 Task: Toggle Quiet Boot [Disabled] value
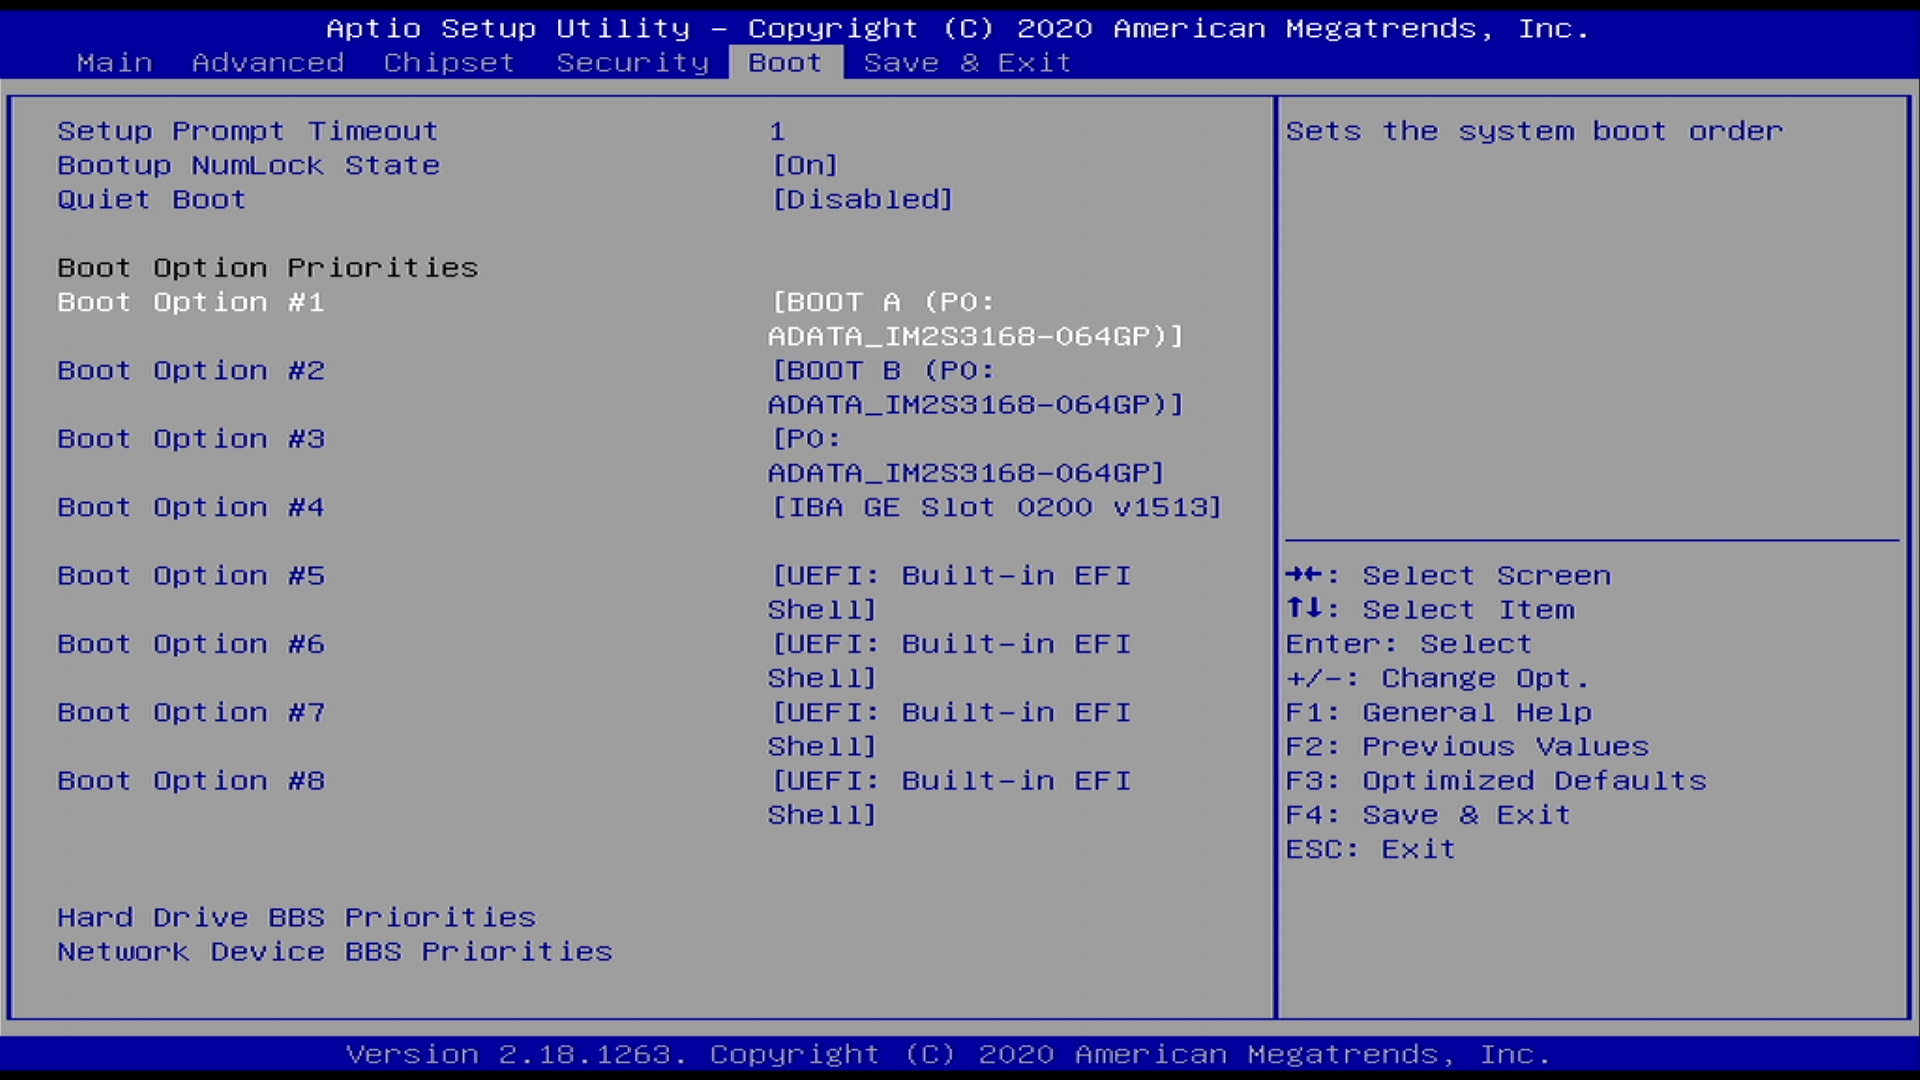pos(862,199)
